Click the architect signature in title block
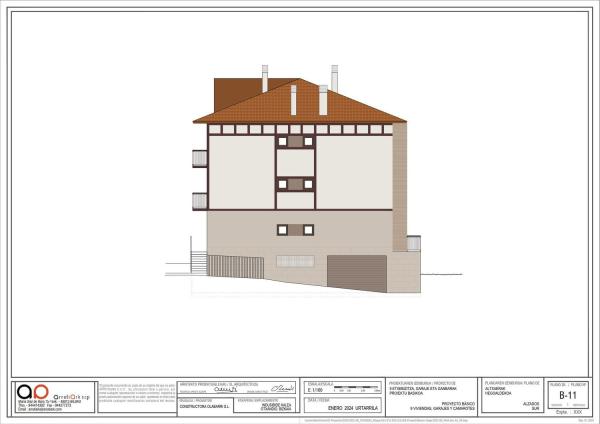600x424 pixels. (x=283, y=388)
